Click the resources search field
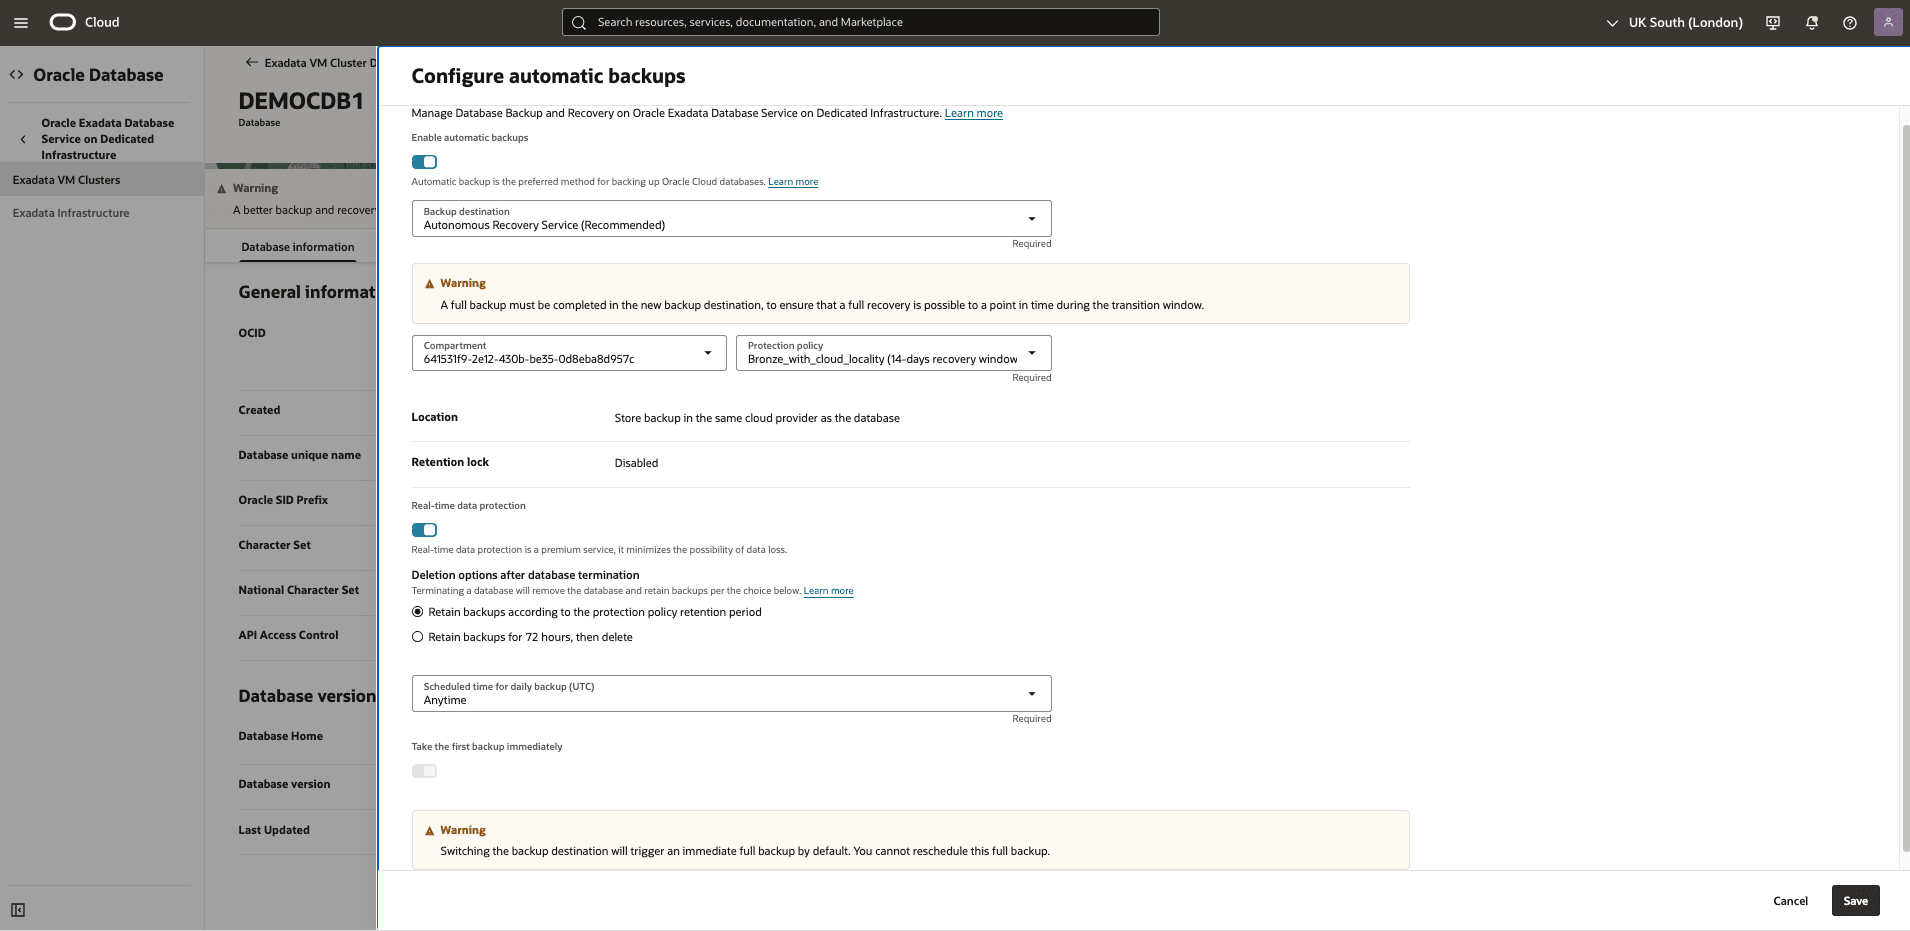This screenshot has width=1910, height=931. point(860,21)
